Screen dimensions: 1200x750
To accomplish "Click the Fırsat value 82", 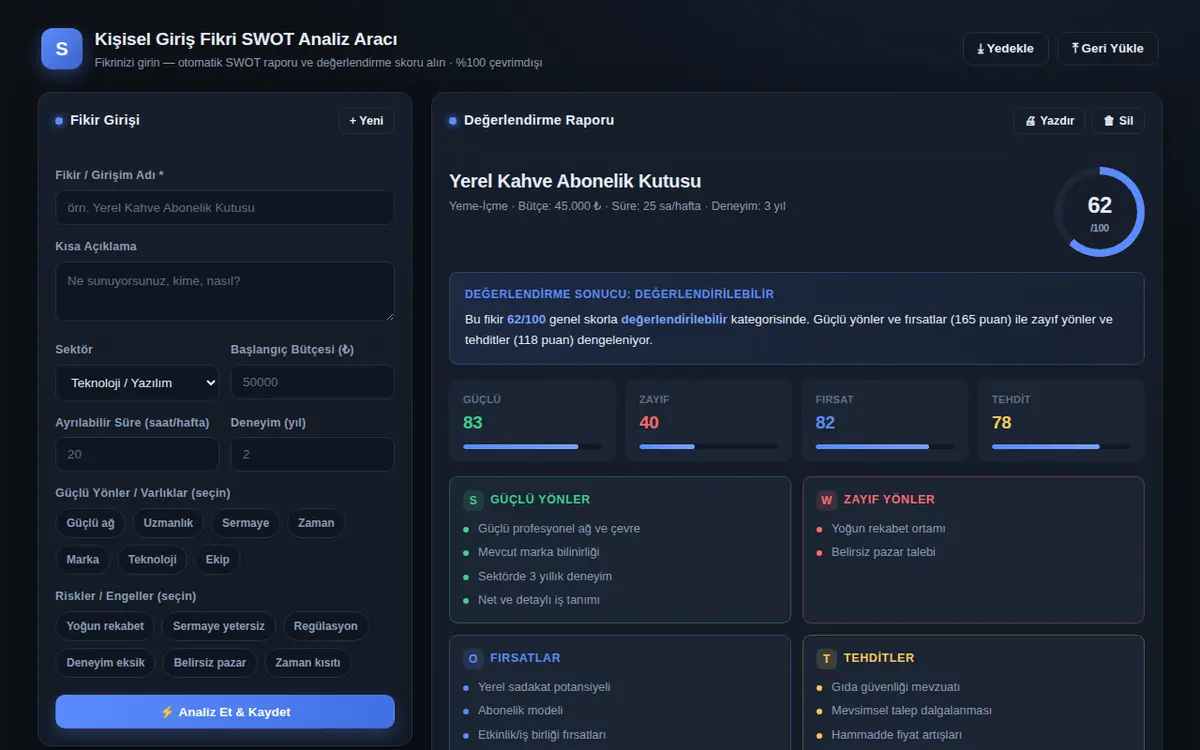I will 825,422.
